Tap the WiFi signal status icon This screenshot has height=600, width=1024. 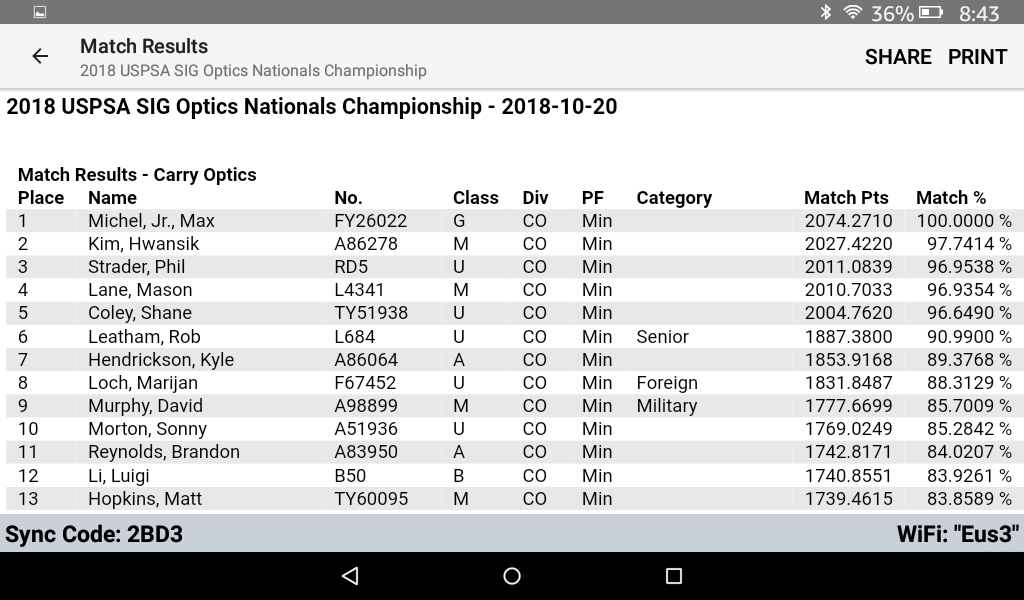pyautogui.click(x=852, y=13)
